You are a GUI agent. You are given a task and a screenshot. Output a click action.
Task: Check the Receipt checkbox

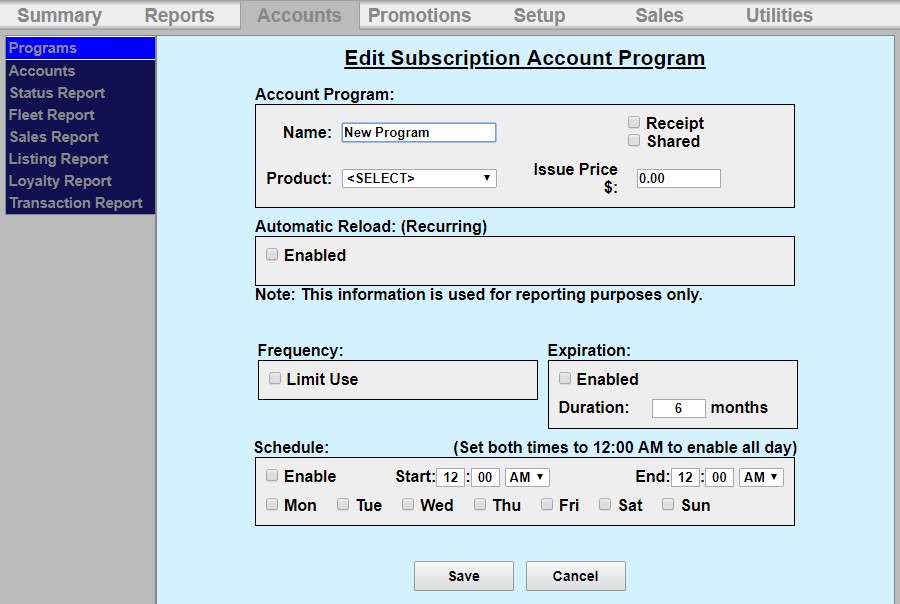click(x=634, y=122)
